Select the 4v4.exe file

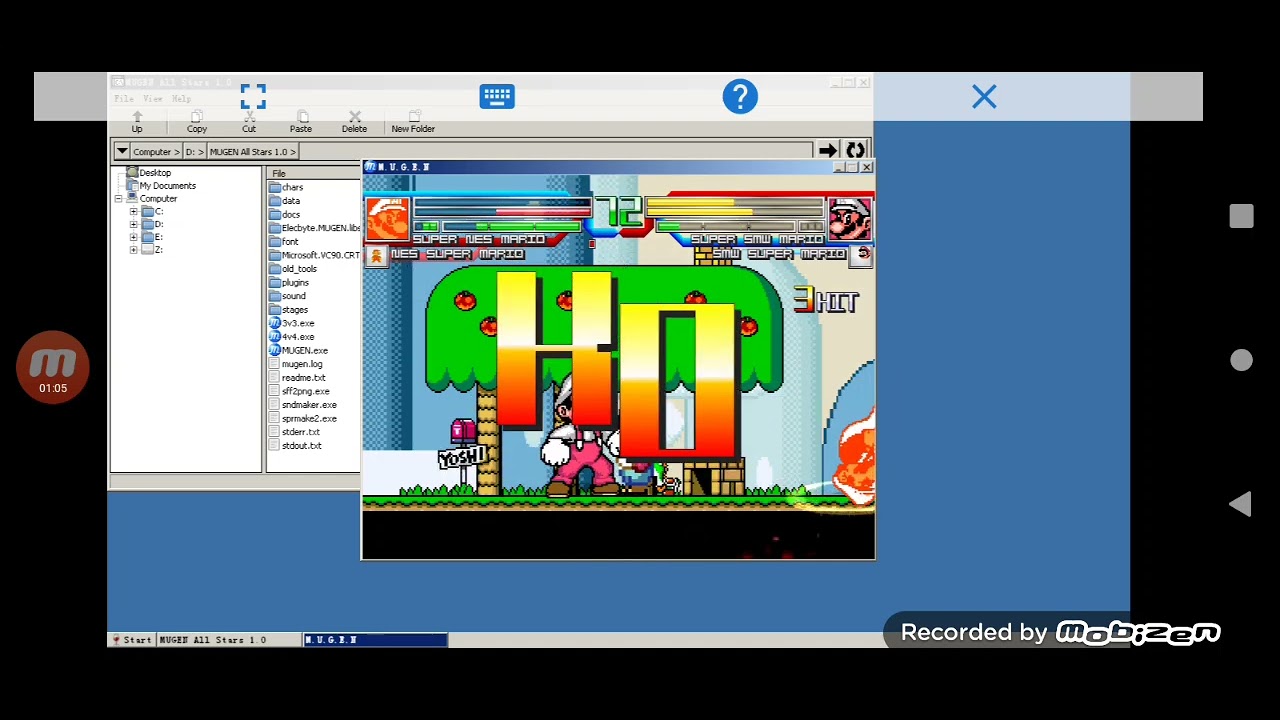click(x=291, y=337)
